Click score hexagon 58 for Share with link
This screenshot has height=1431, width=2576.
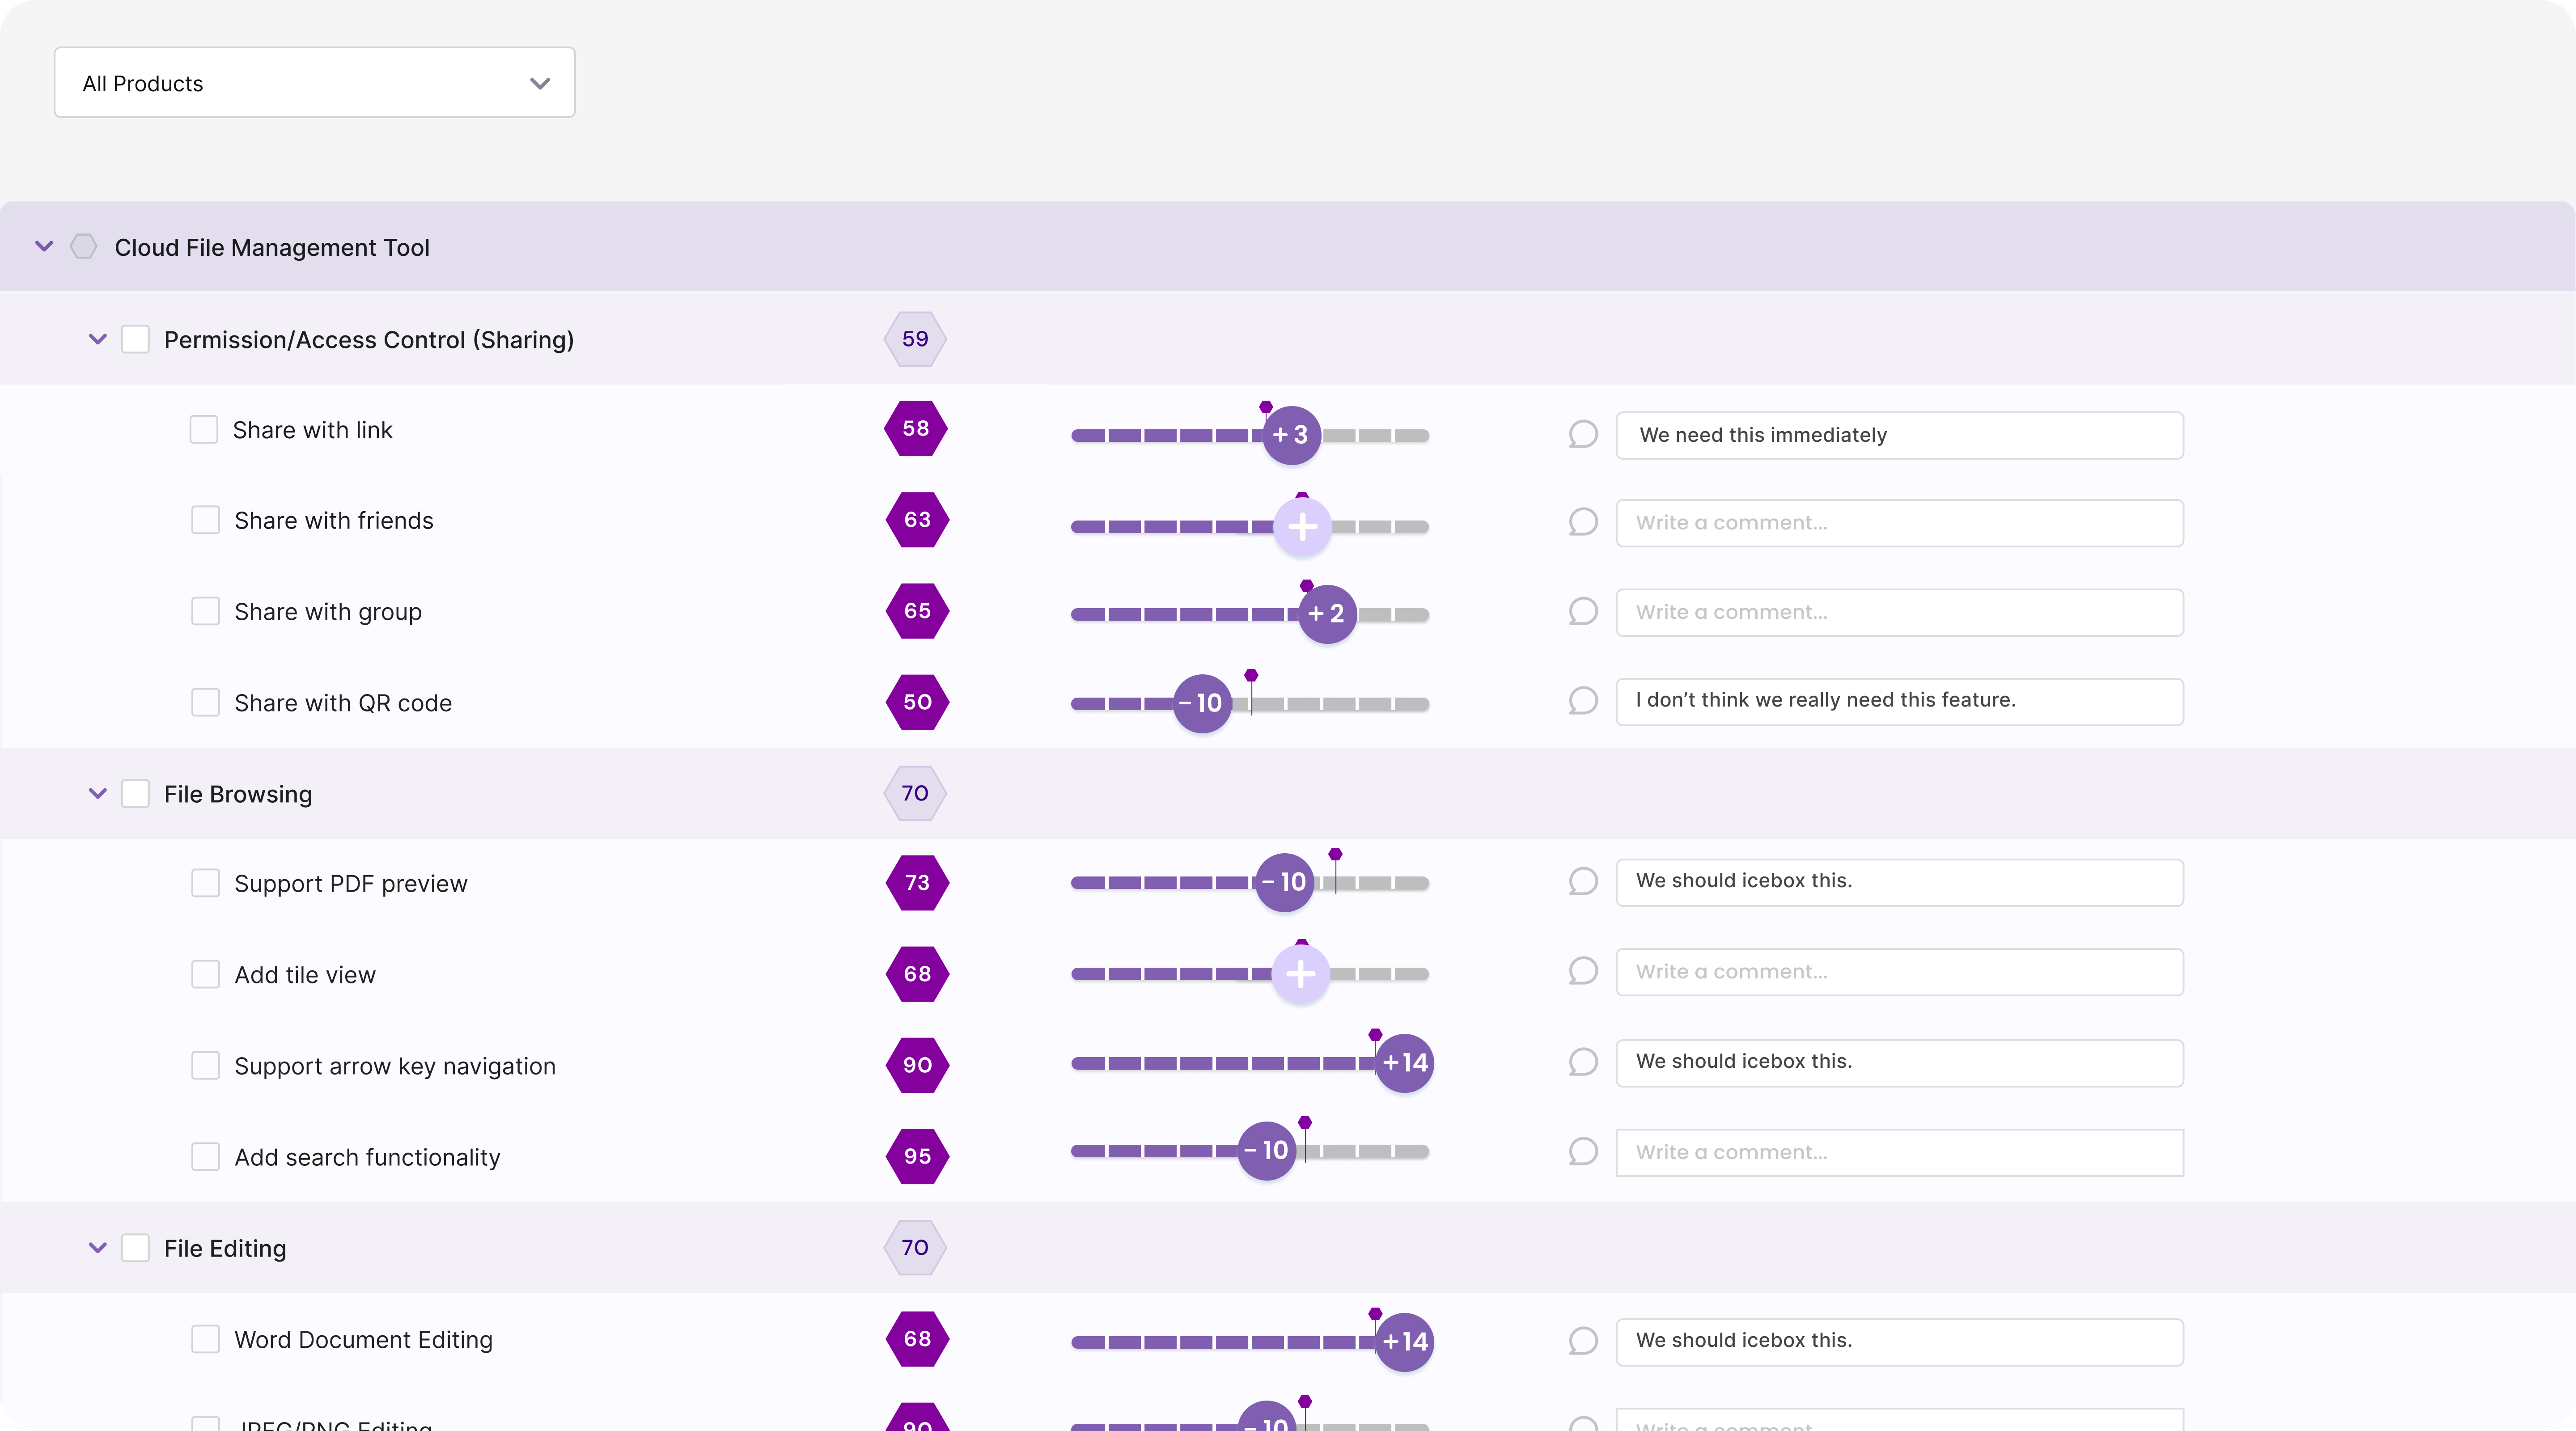(916, 429)
